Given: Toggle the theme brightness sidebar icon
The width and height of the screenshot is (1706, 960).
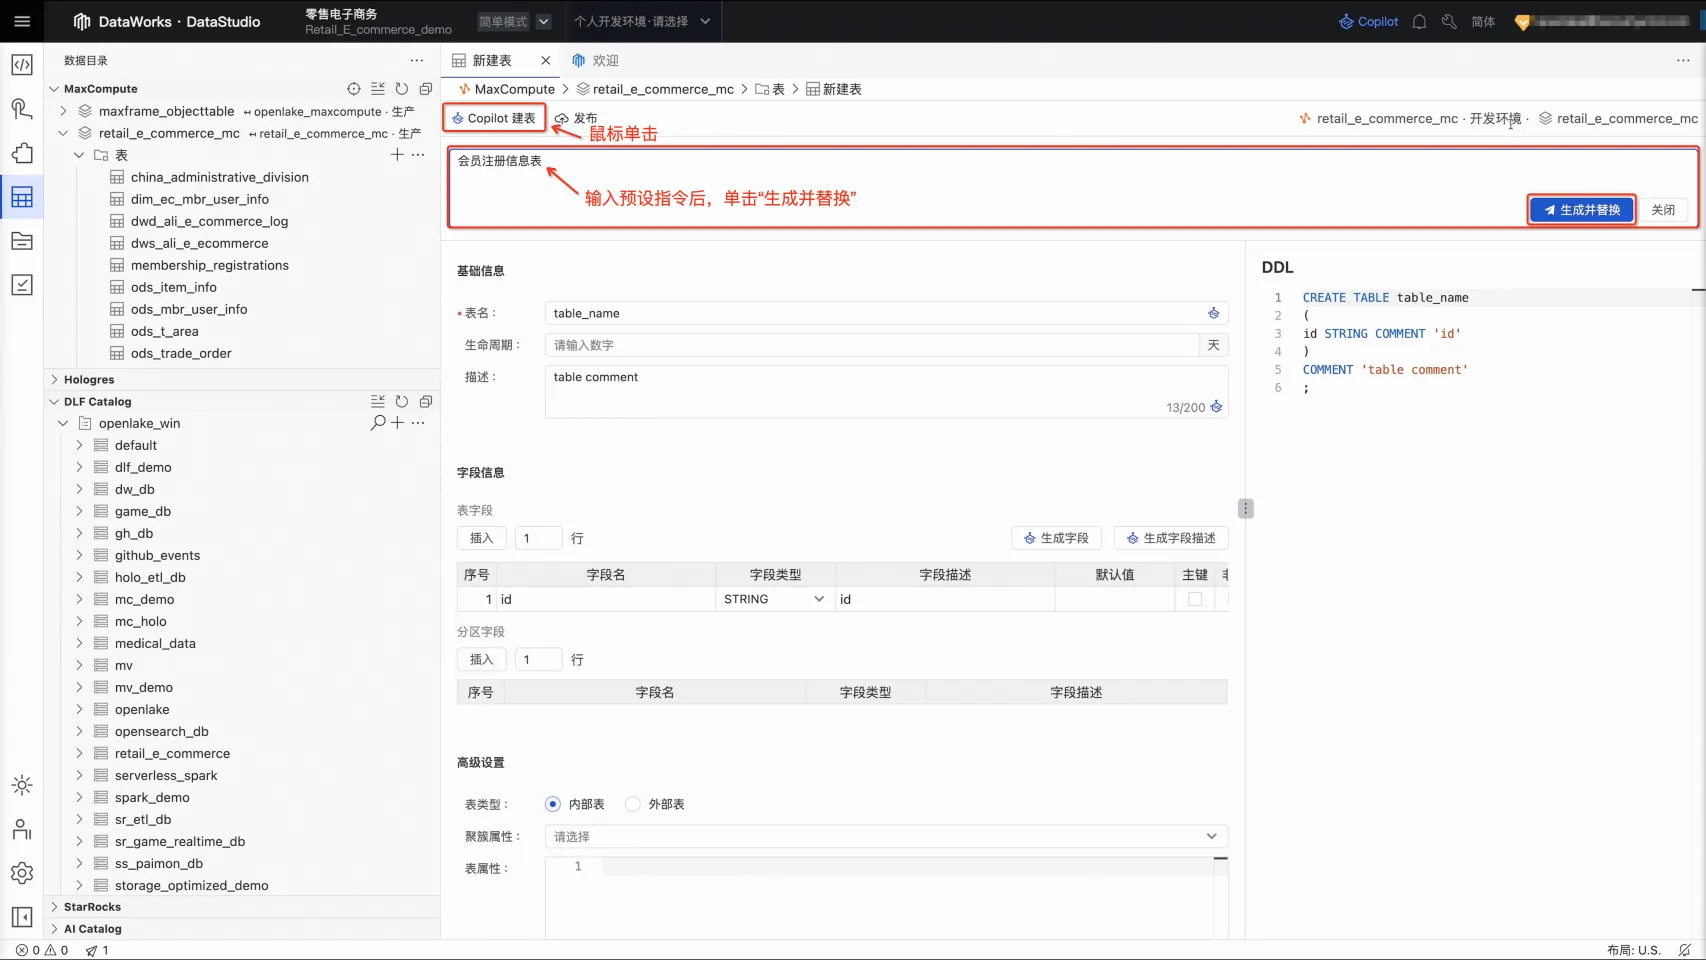Looking at the screenshot, I should point(22,785).
